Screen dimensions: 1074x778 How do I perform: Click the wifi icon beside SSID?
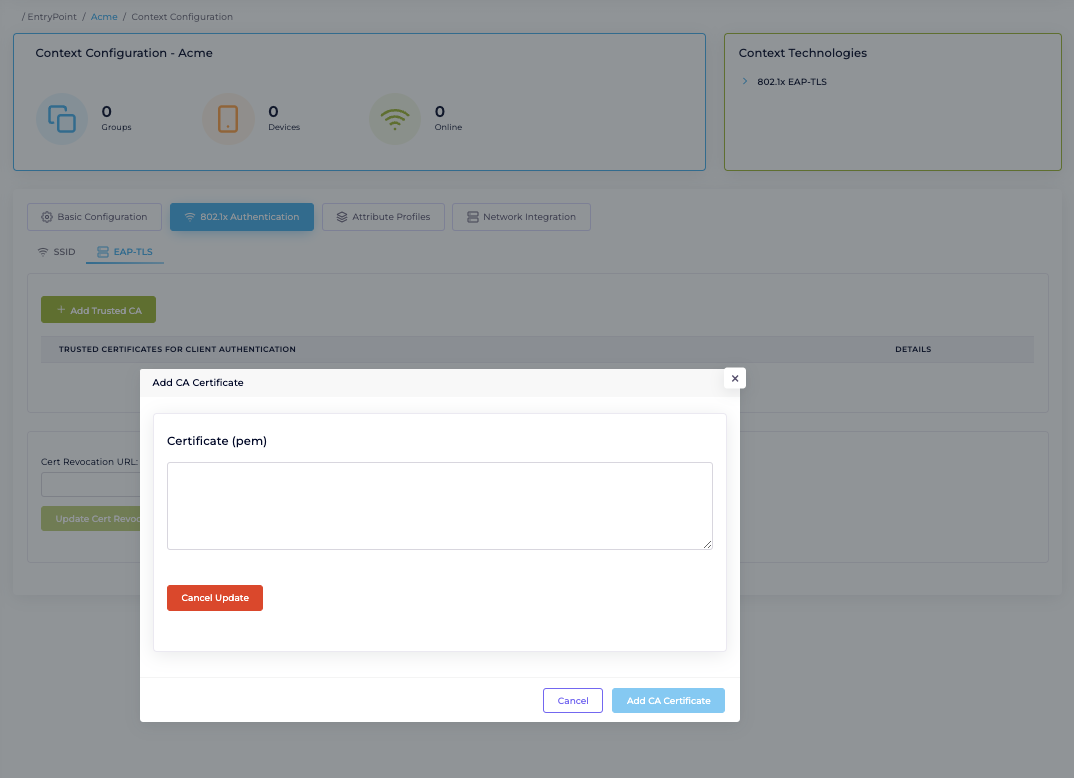42,252
